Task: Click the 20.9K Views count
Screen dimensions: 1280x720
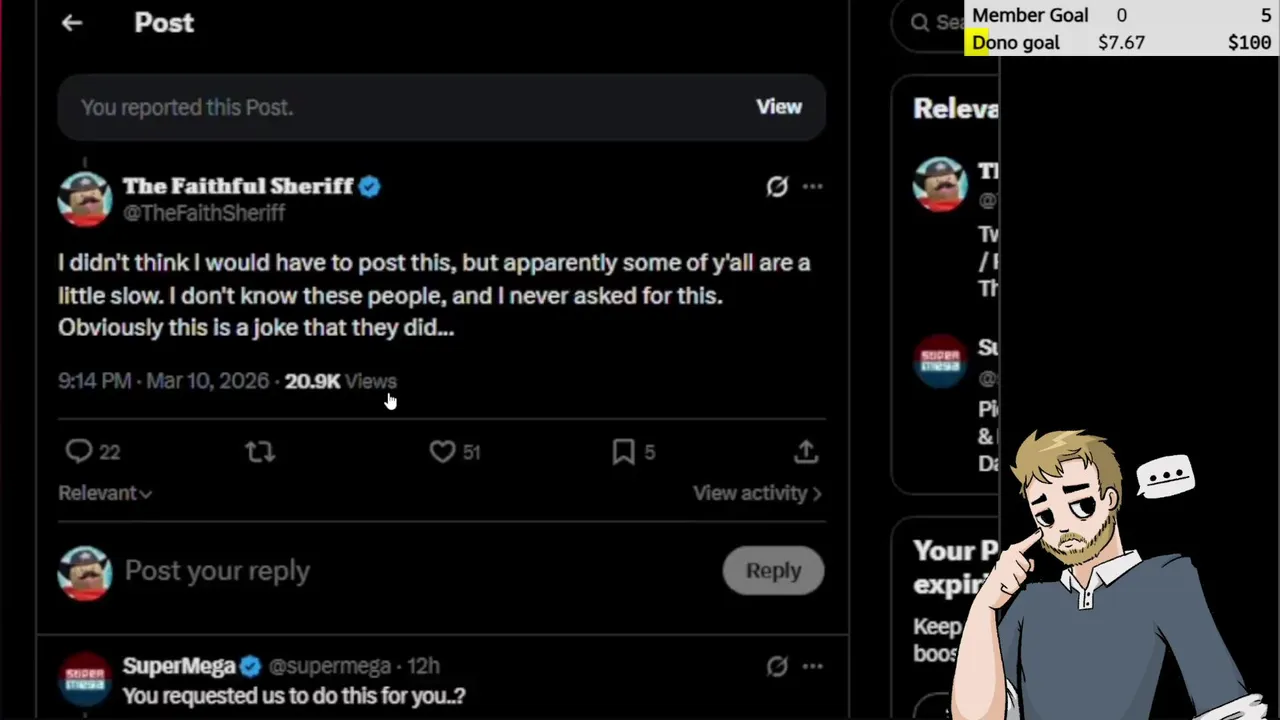Action: pos(340,381)
